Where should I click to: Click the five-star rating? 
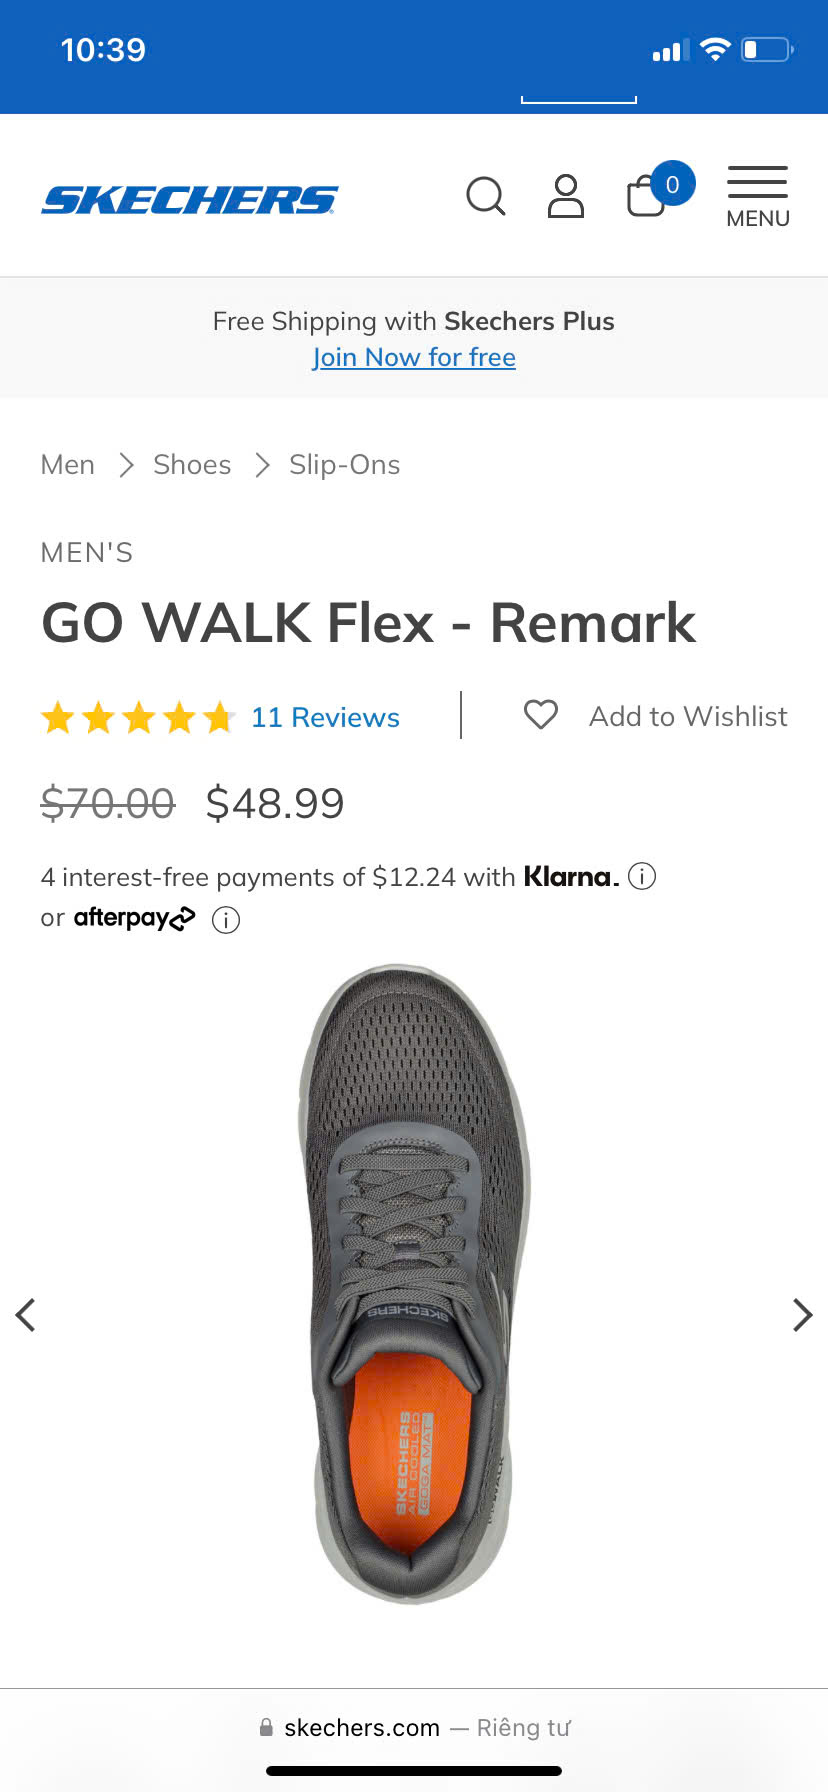tap(138, 717)
